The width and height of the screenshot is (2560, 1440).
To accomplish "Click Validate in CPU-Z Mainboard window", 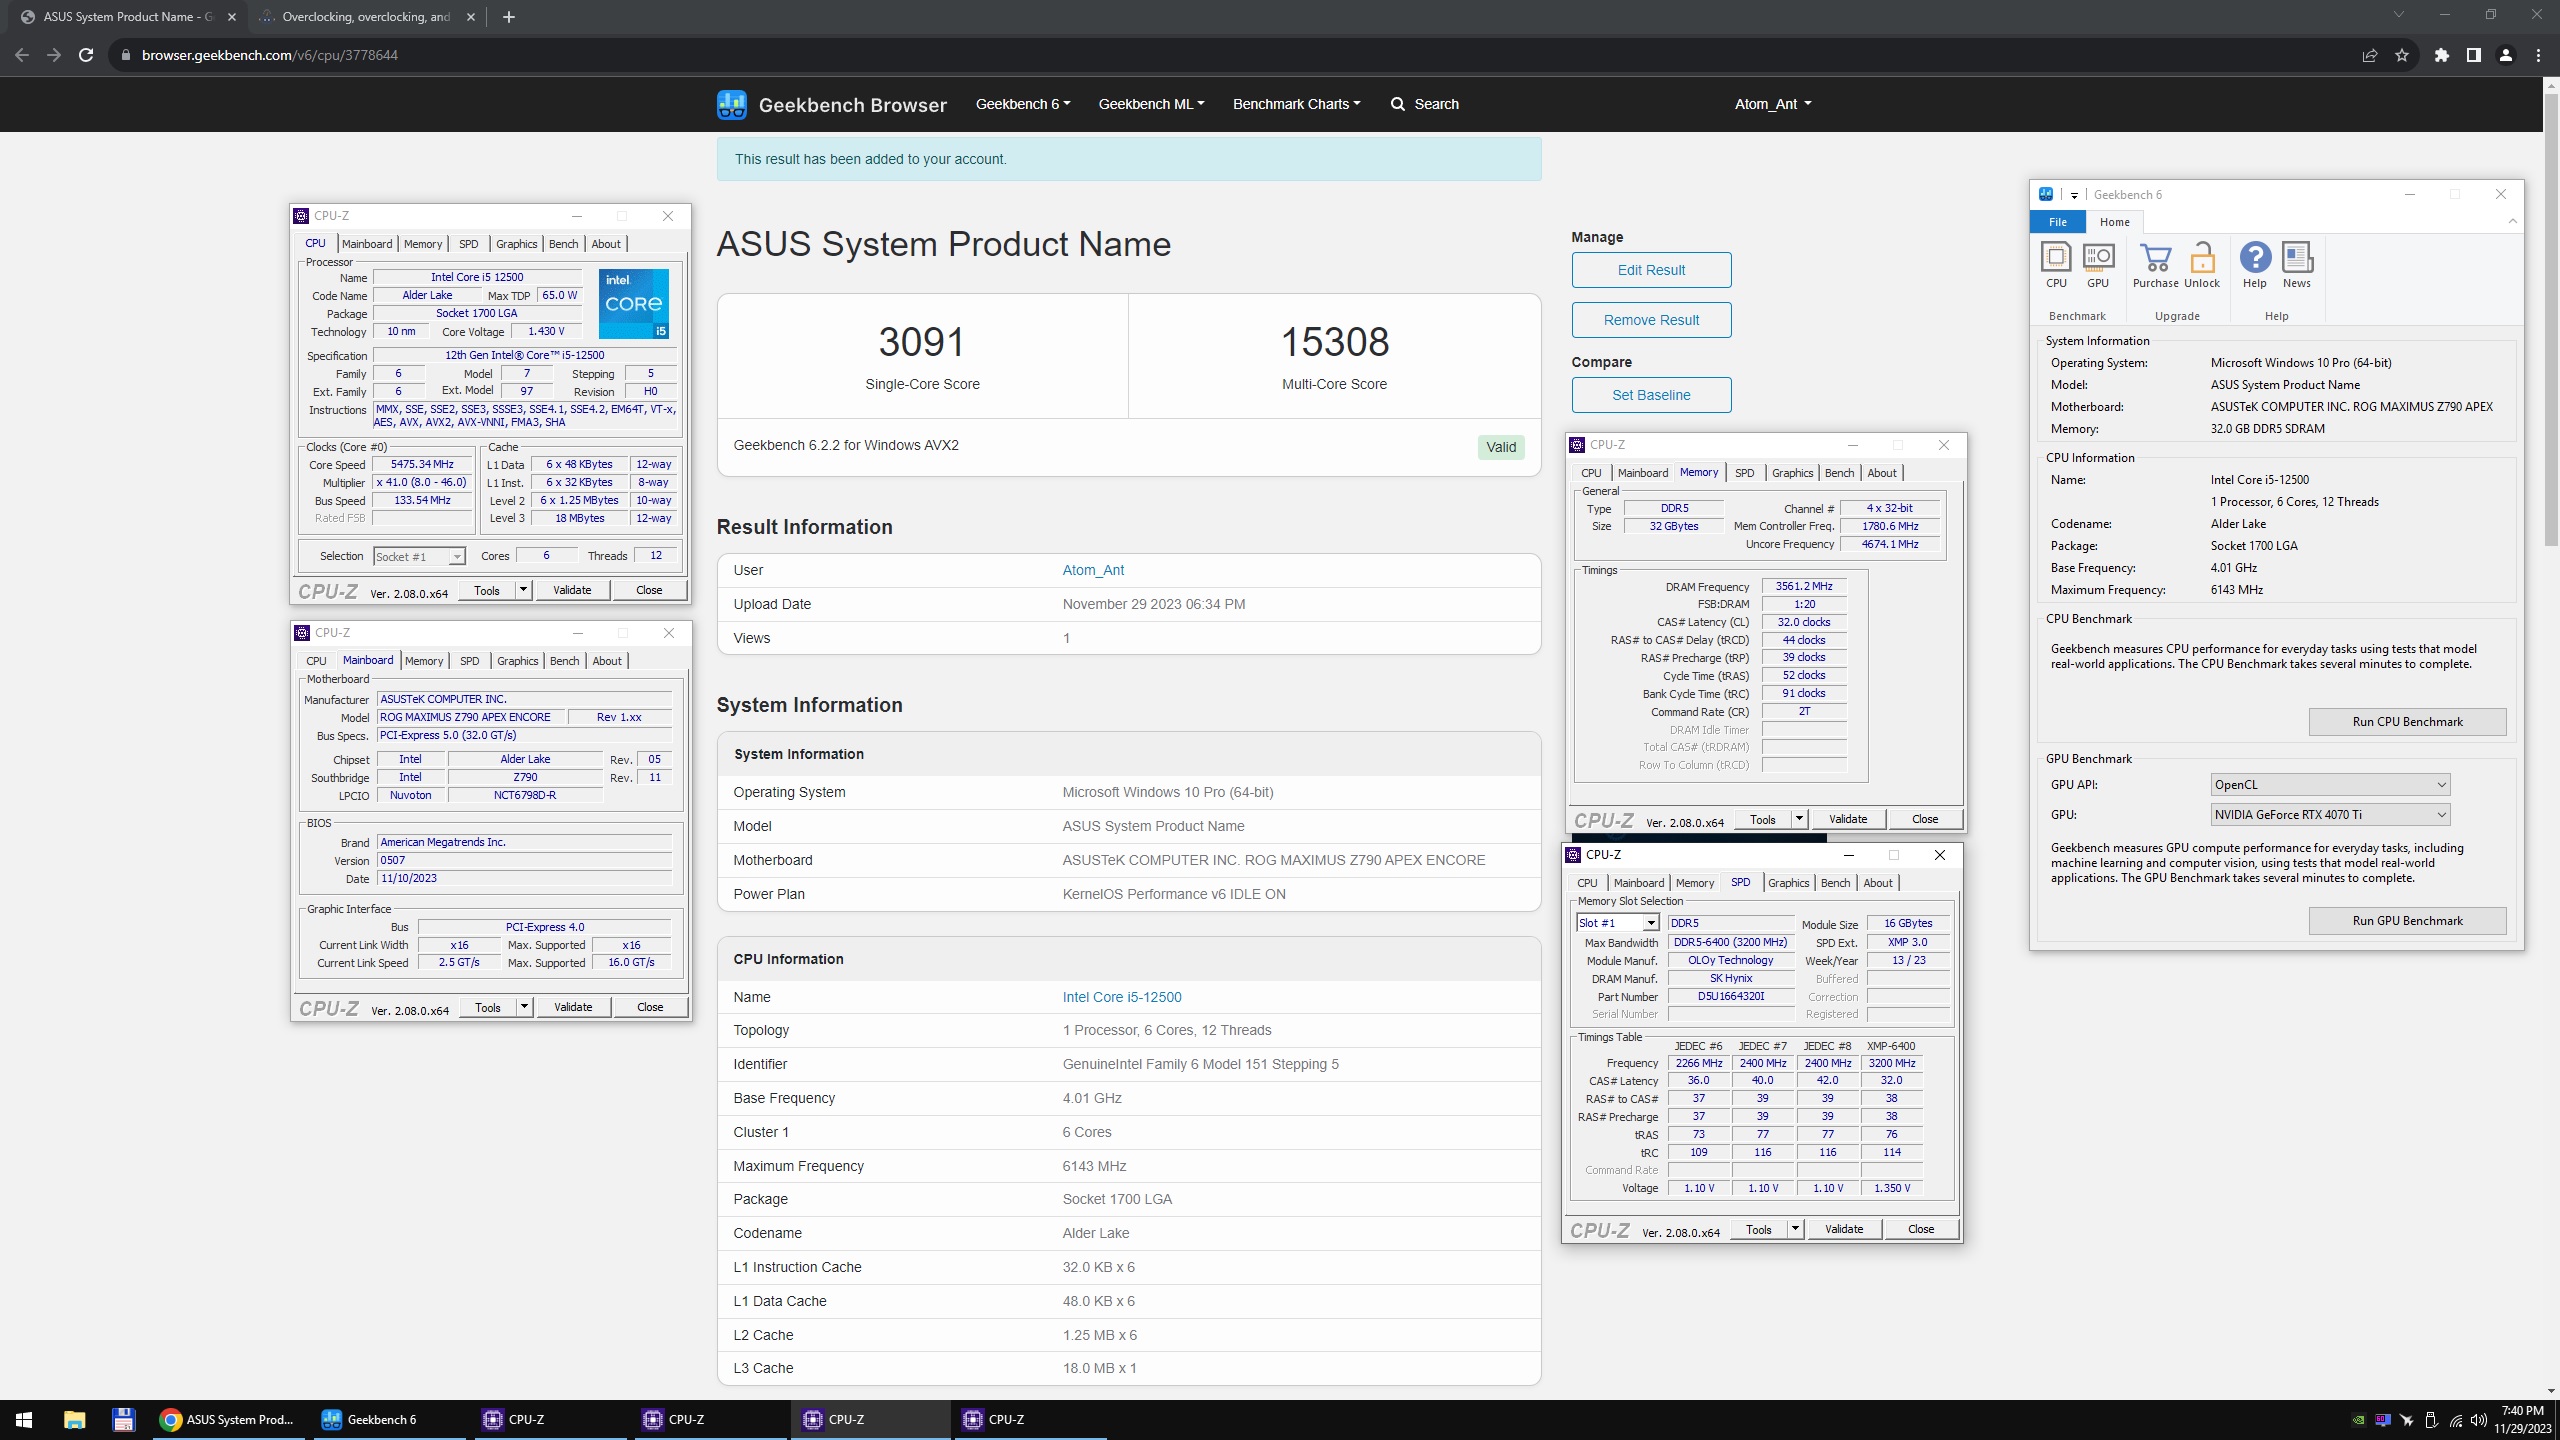I will pyautogui.click(x=573, y=1007).
